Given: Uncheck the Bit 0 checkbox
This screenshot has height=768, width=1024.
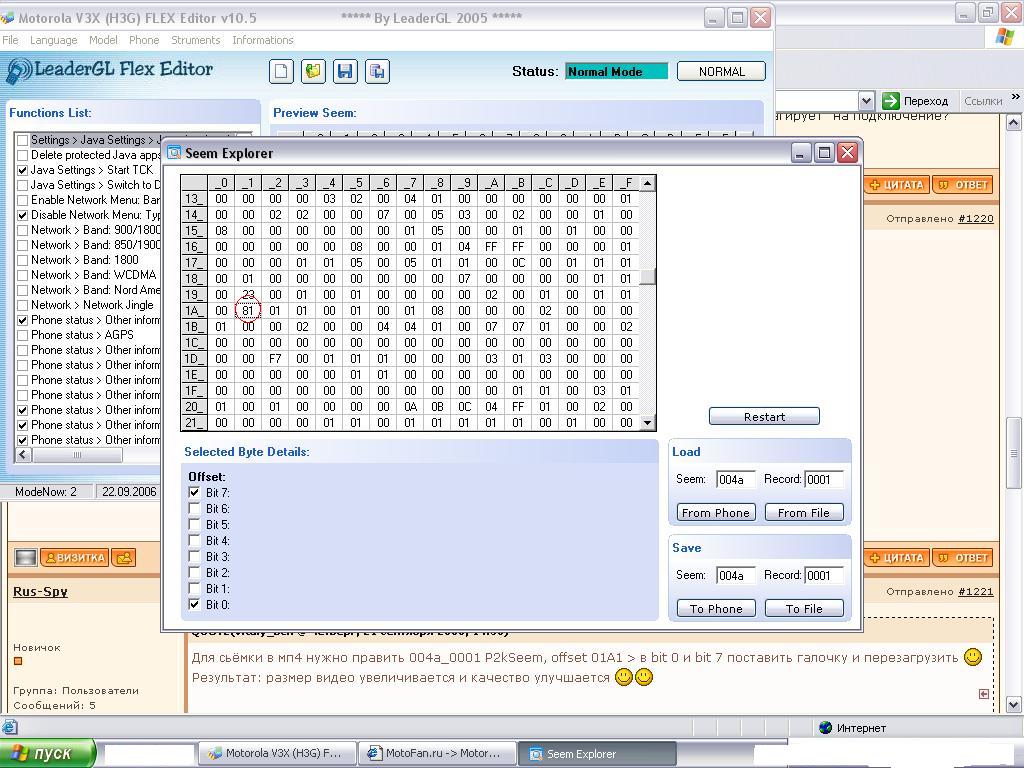Looking at the screenshot, I should [194, 605].
